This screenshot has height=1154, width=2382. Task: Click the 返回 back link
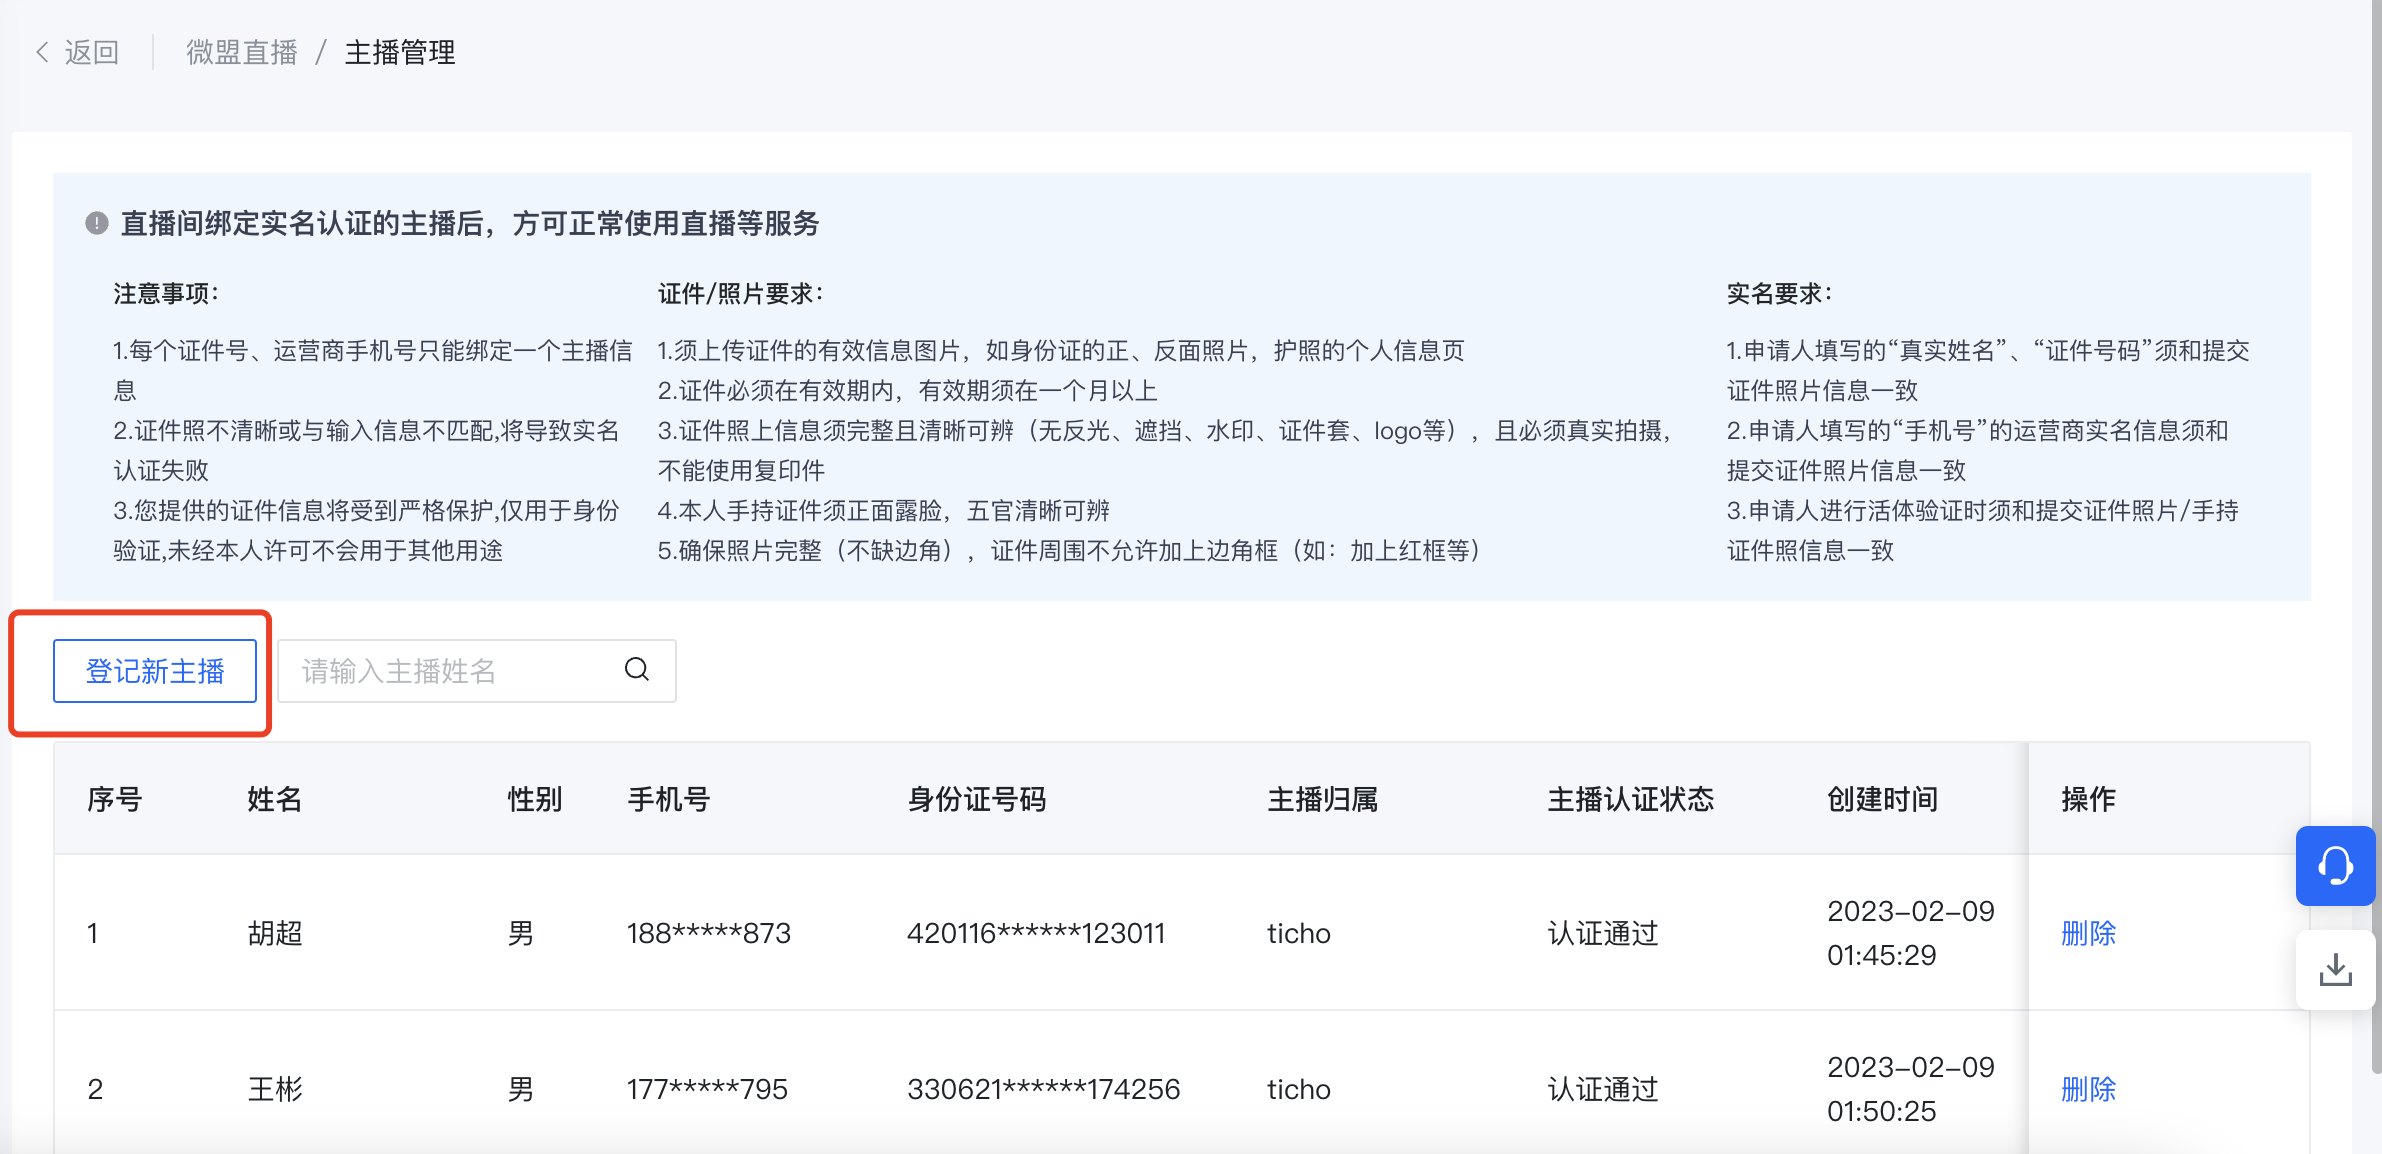(92, 52)
